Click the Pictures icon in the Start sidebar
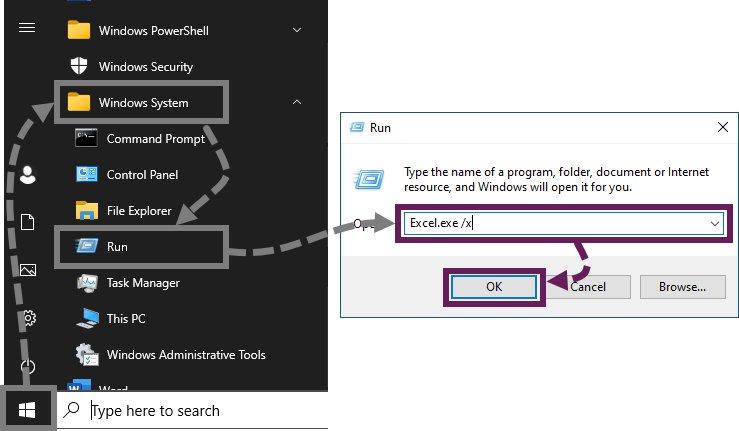This screenshot has height=431, width=739. [28, 270]
